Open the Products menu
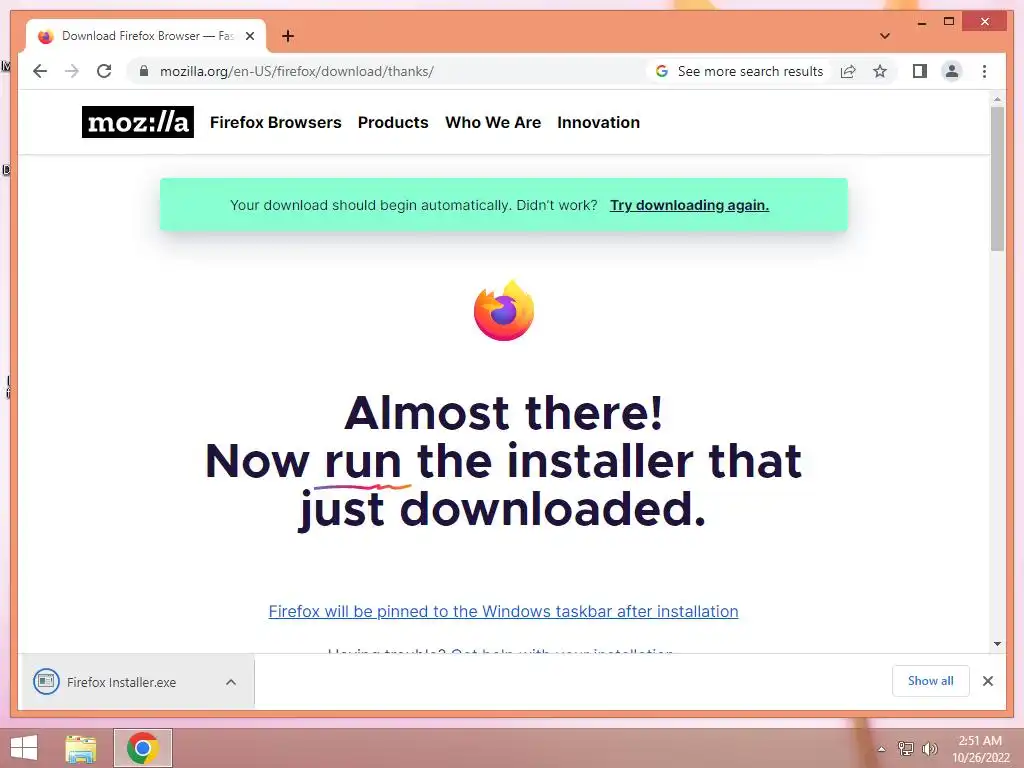1024x768 pixels. (x=393, y=122)
